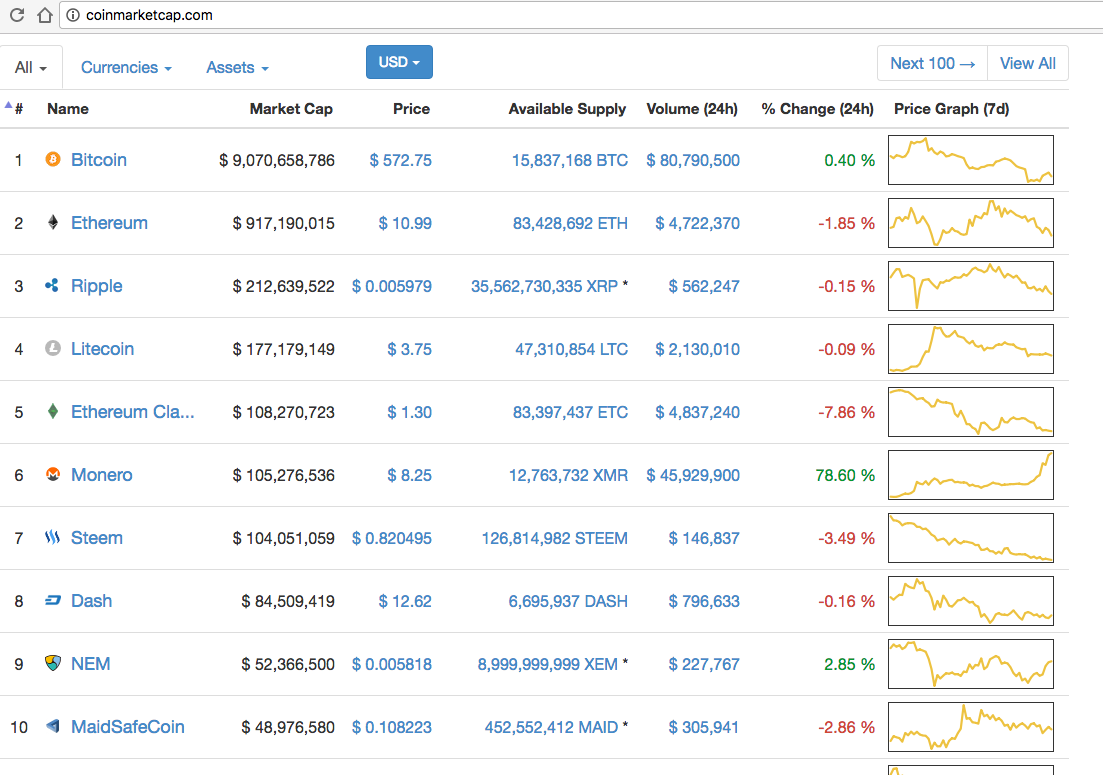This screenshot has width=1103, height=775.
Task: Expand the Currencies dropdown
Action: 127,68
